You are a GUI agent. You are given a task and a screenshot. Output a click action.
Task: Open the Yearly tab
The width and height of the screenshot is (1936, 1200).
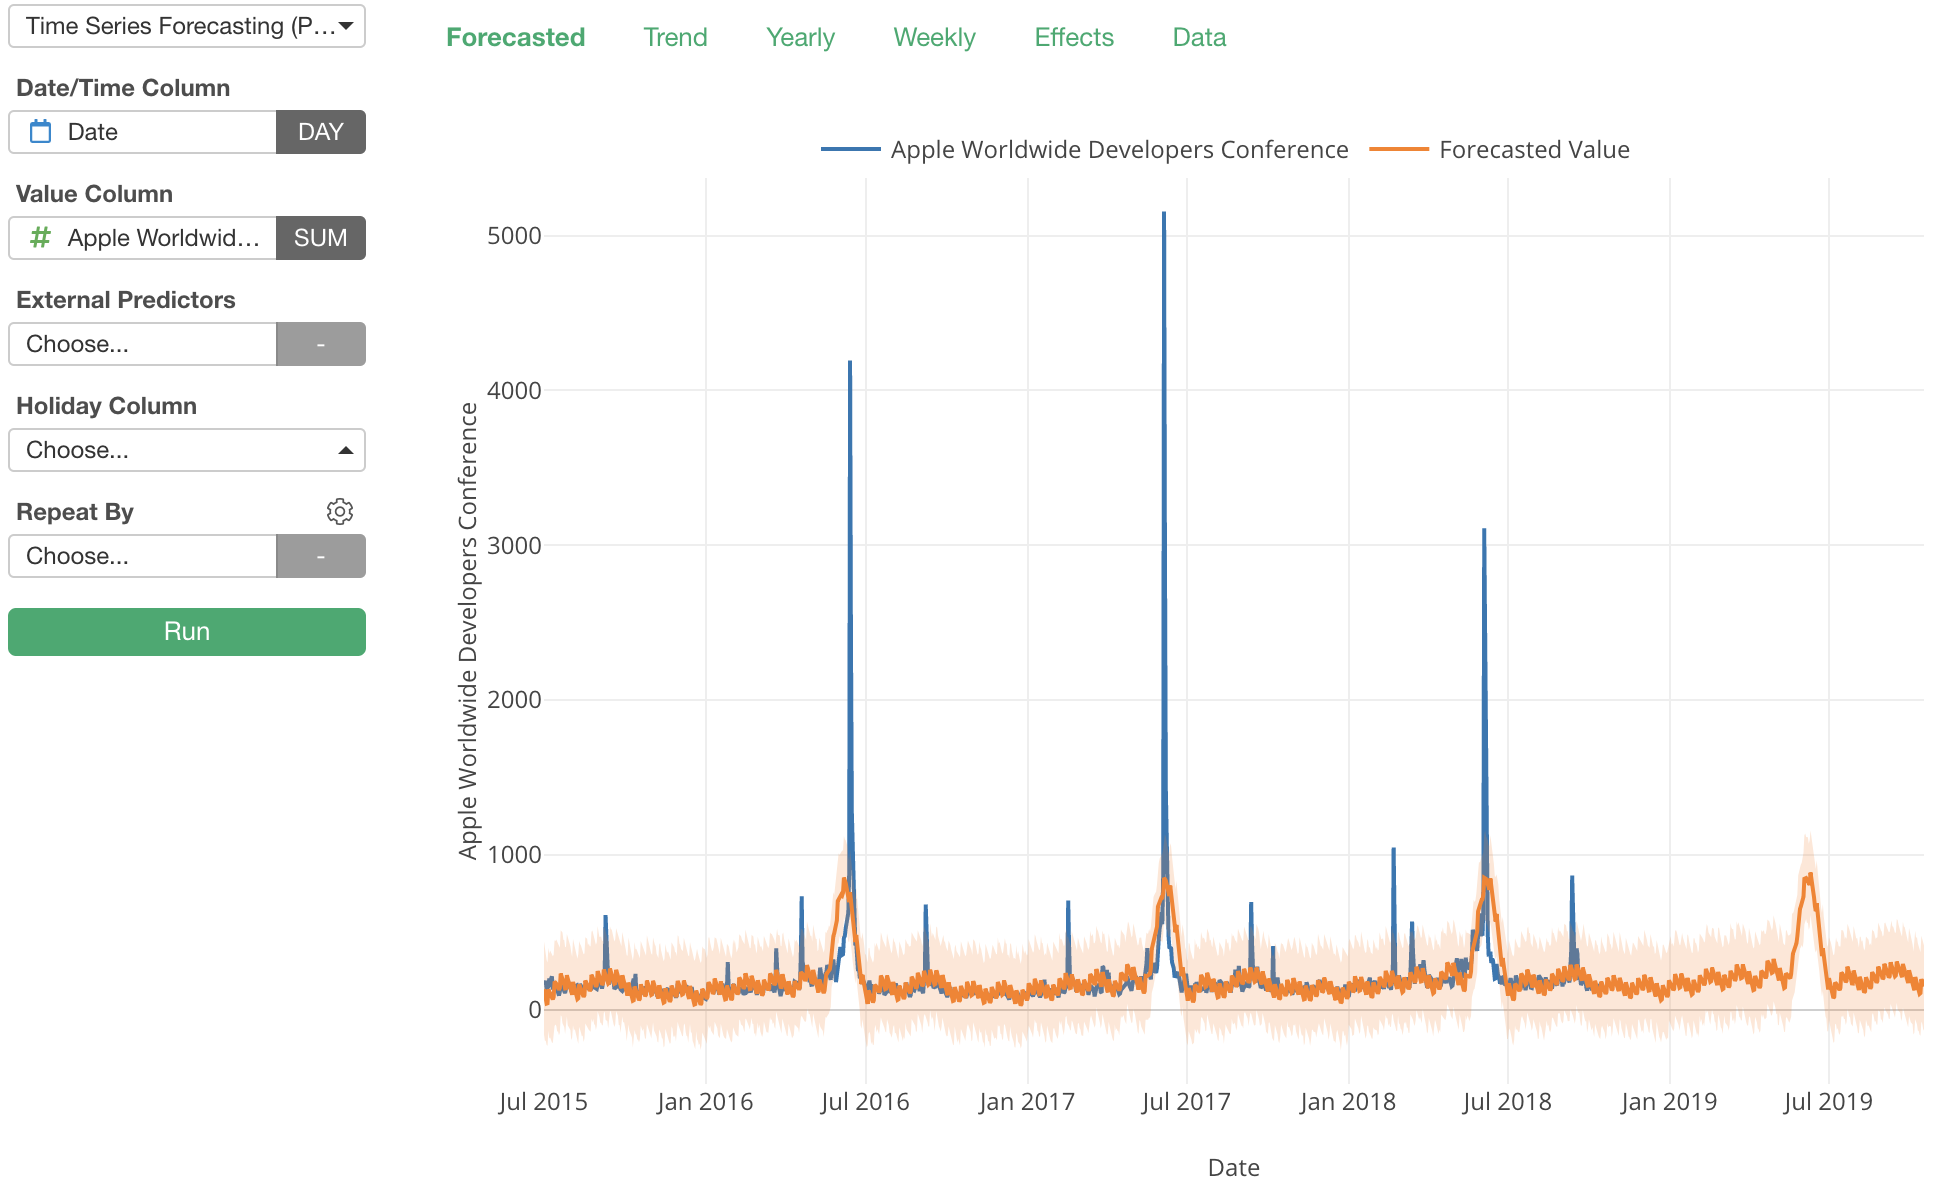(x=800, y=37)
